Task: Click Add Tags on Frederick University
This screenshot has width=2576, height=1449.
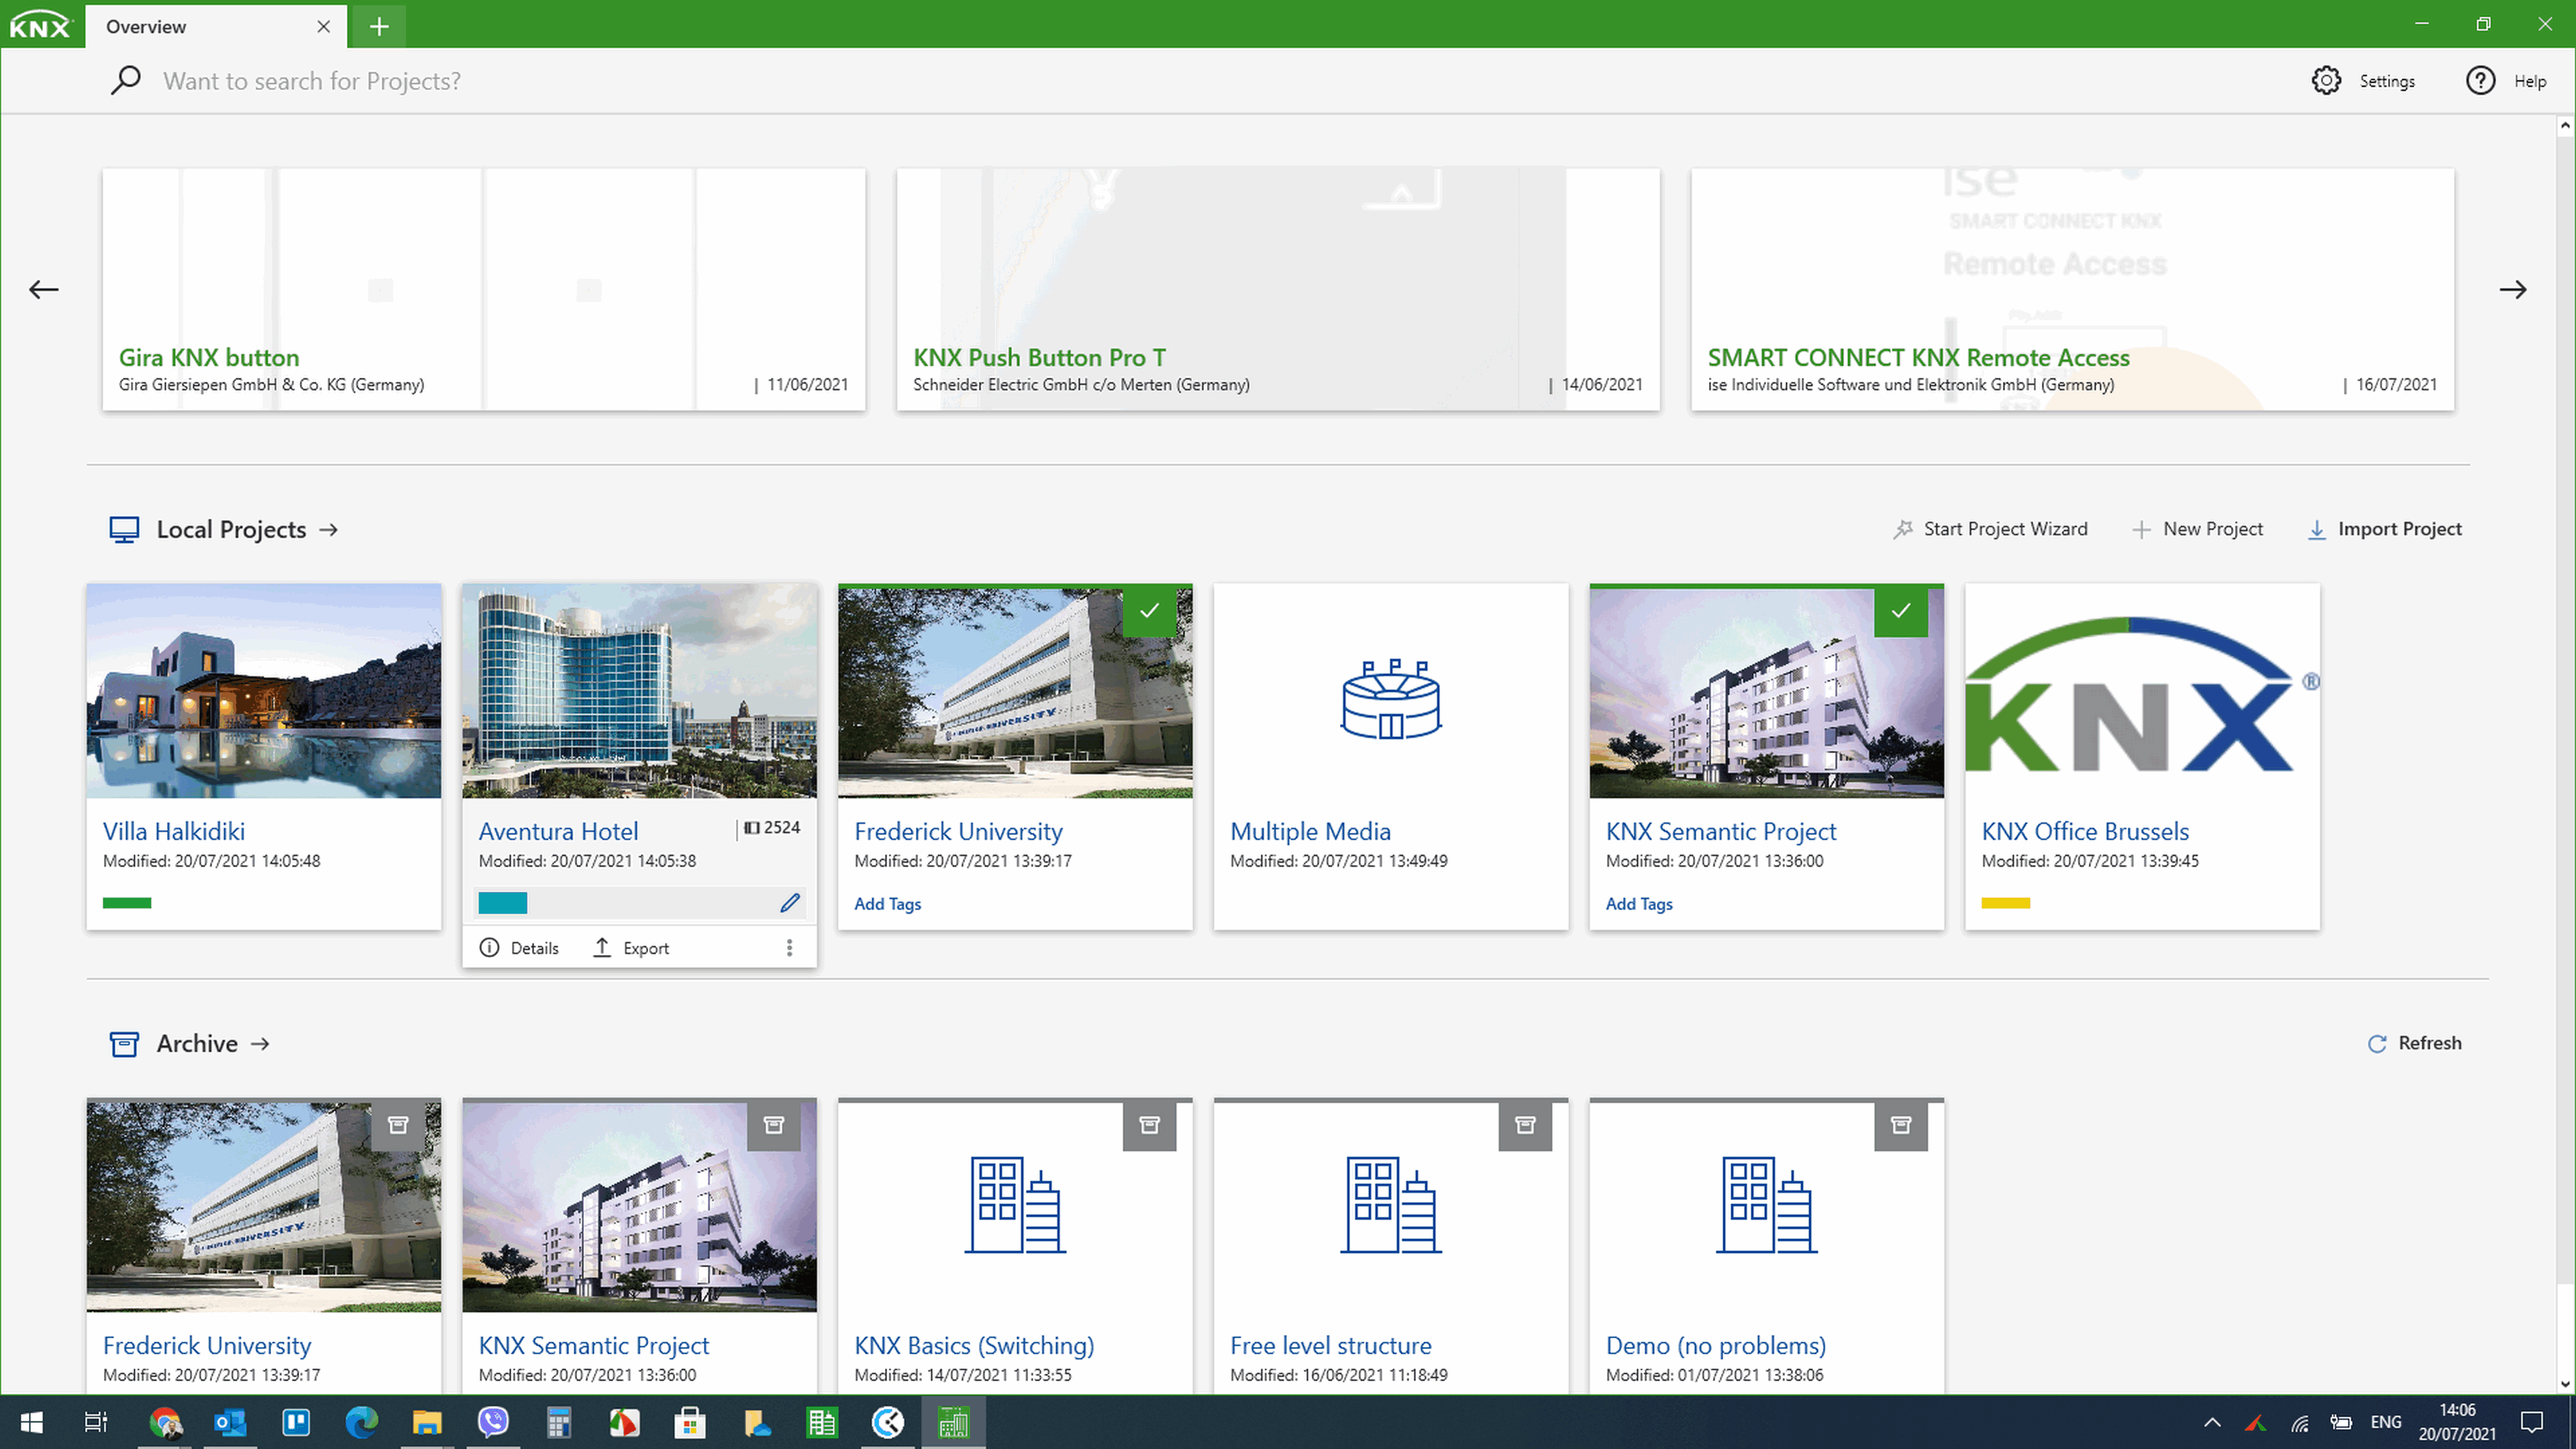Action: tap(887, 904)
